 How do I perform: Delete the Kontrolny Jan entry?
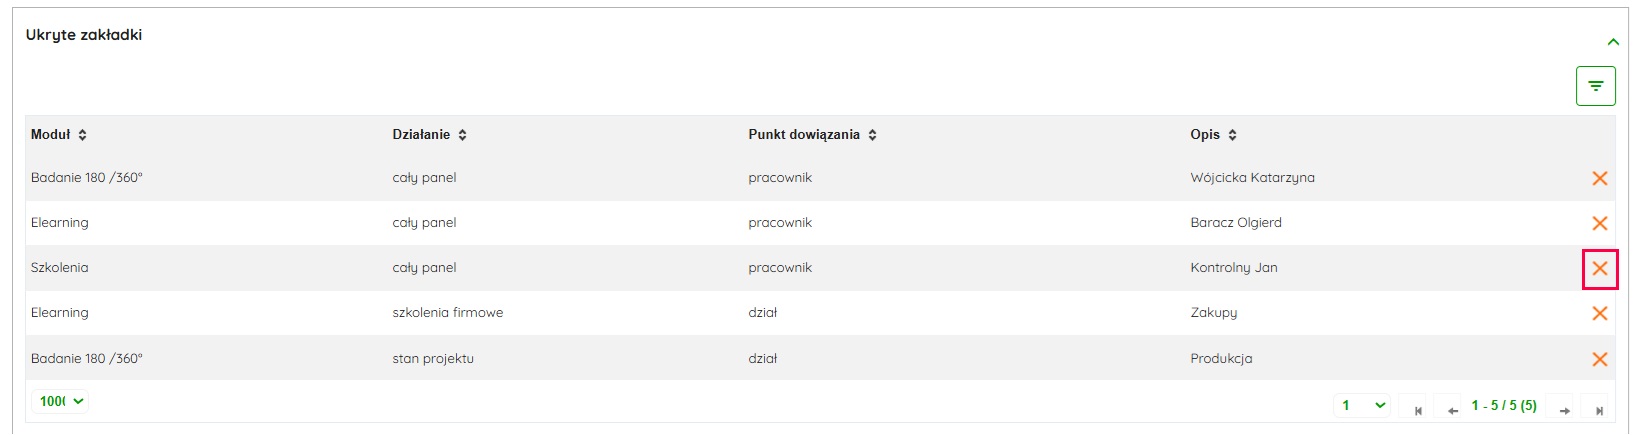tap(1599, 268)
